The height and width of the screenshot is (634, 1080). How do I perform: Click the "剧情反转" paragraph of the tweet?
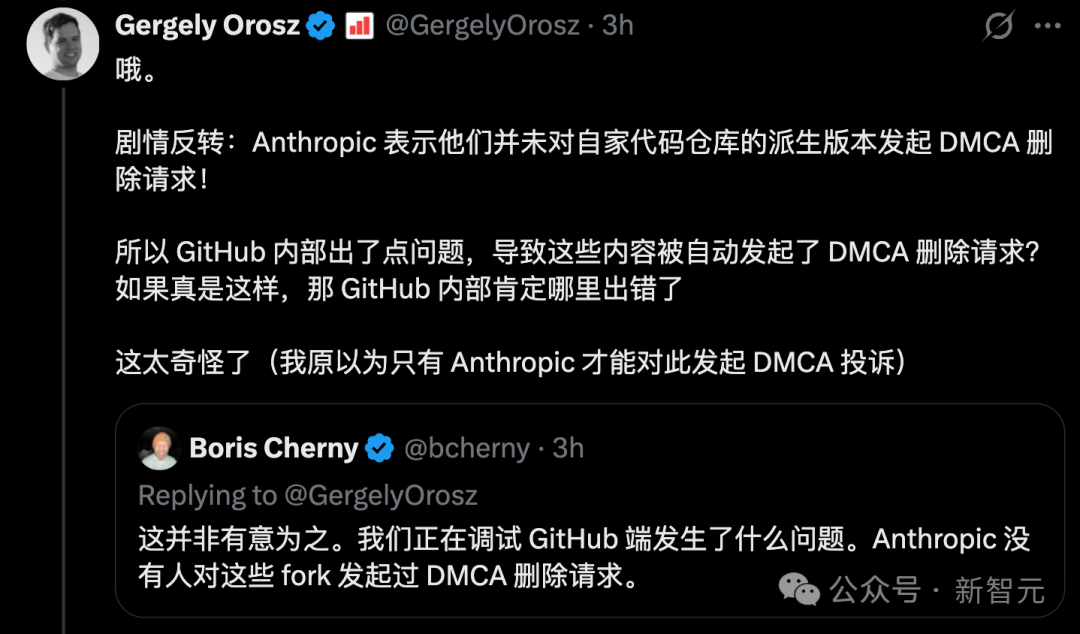pyautogui.click(x=583, y=162)
